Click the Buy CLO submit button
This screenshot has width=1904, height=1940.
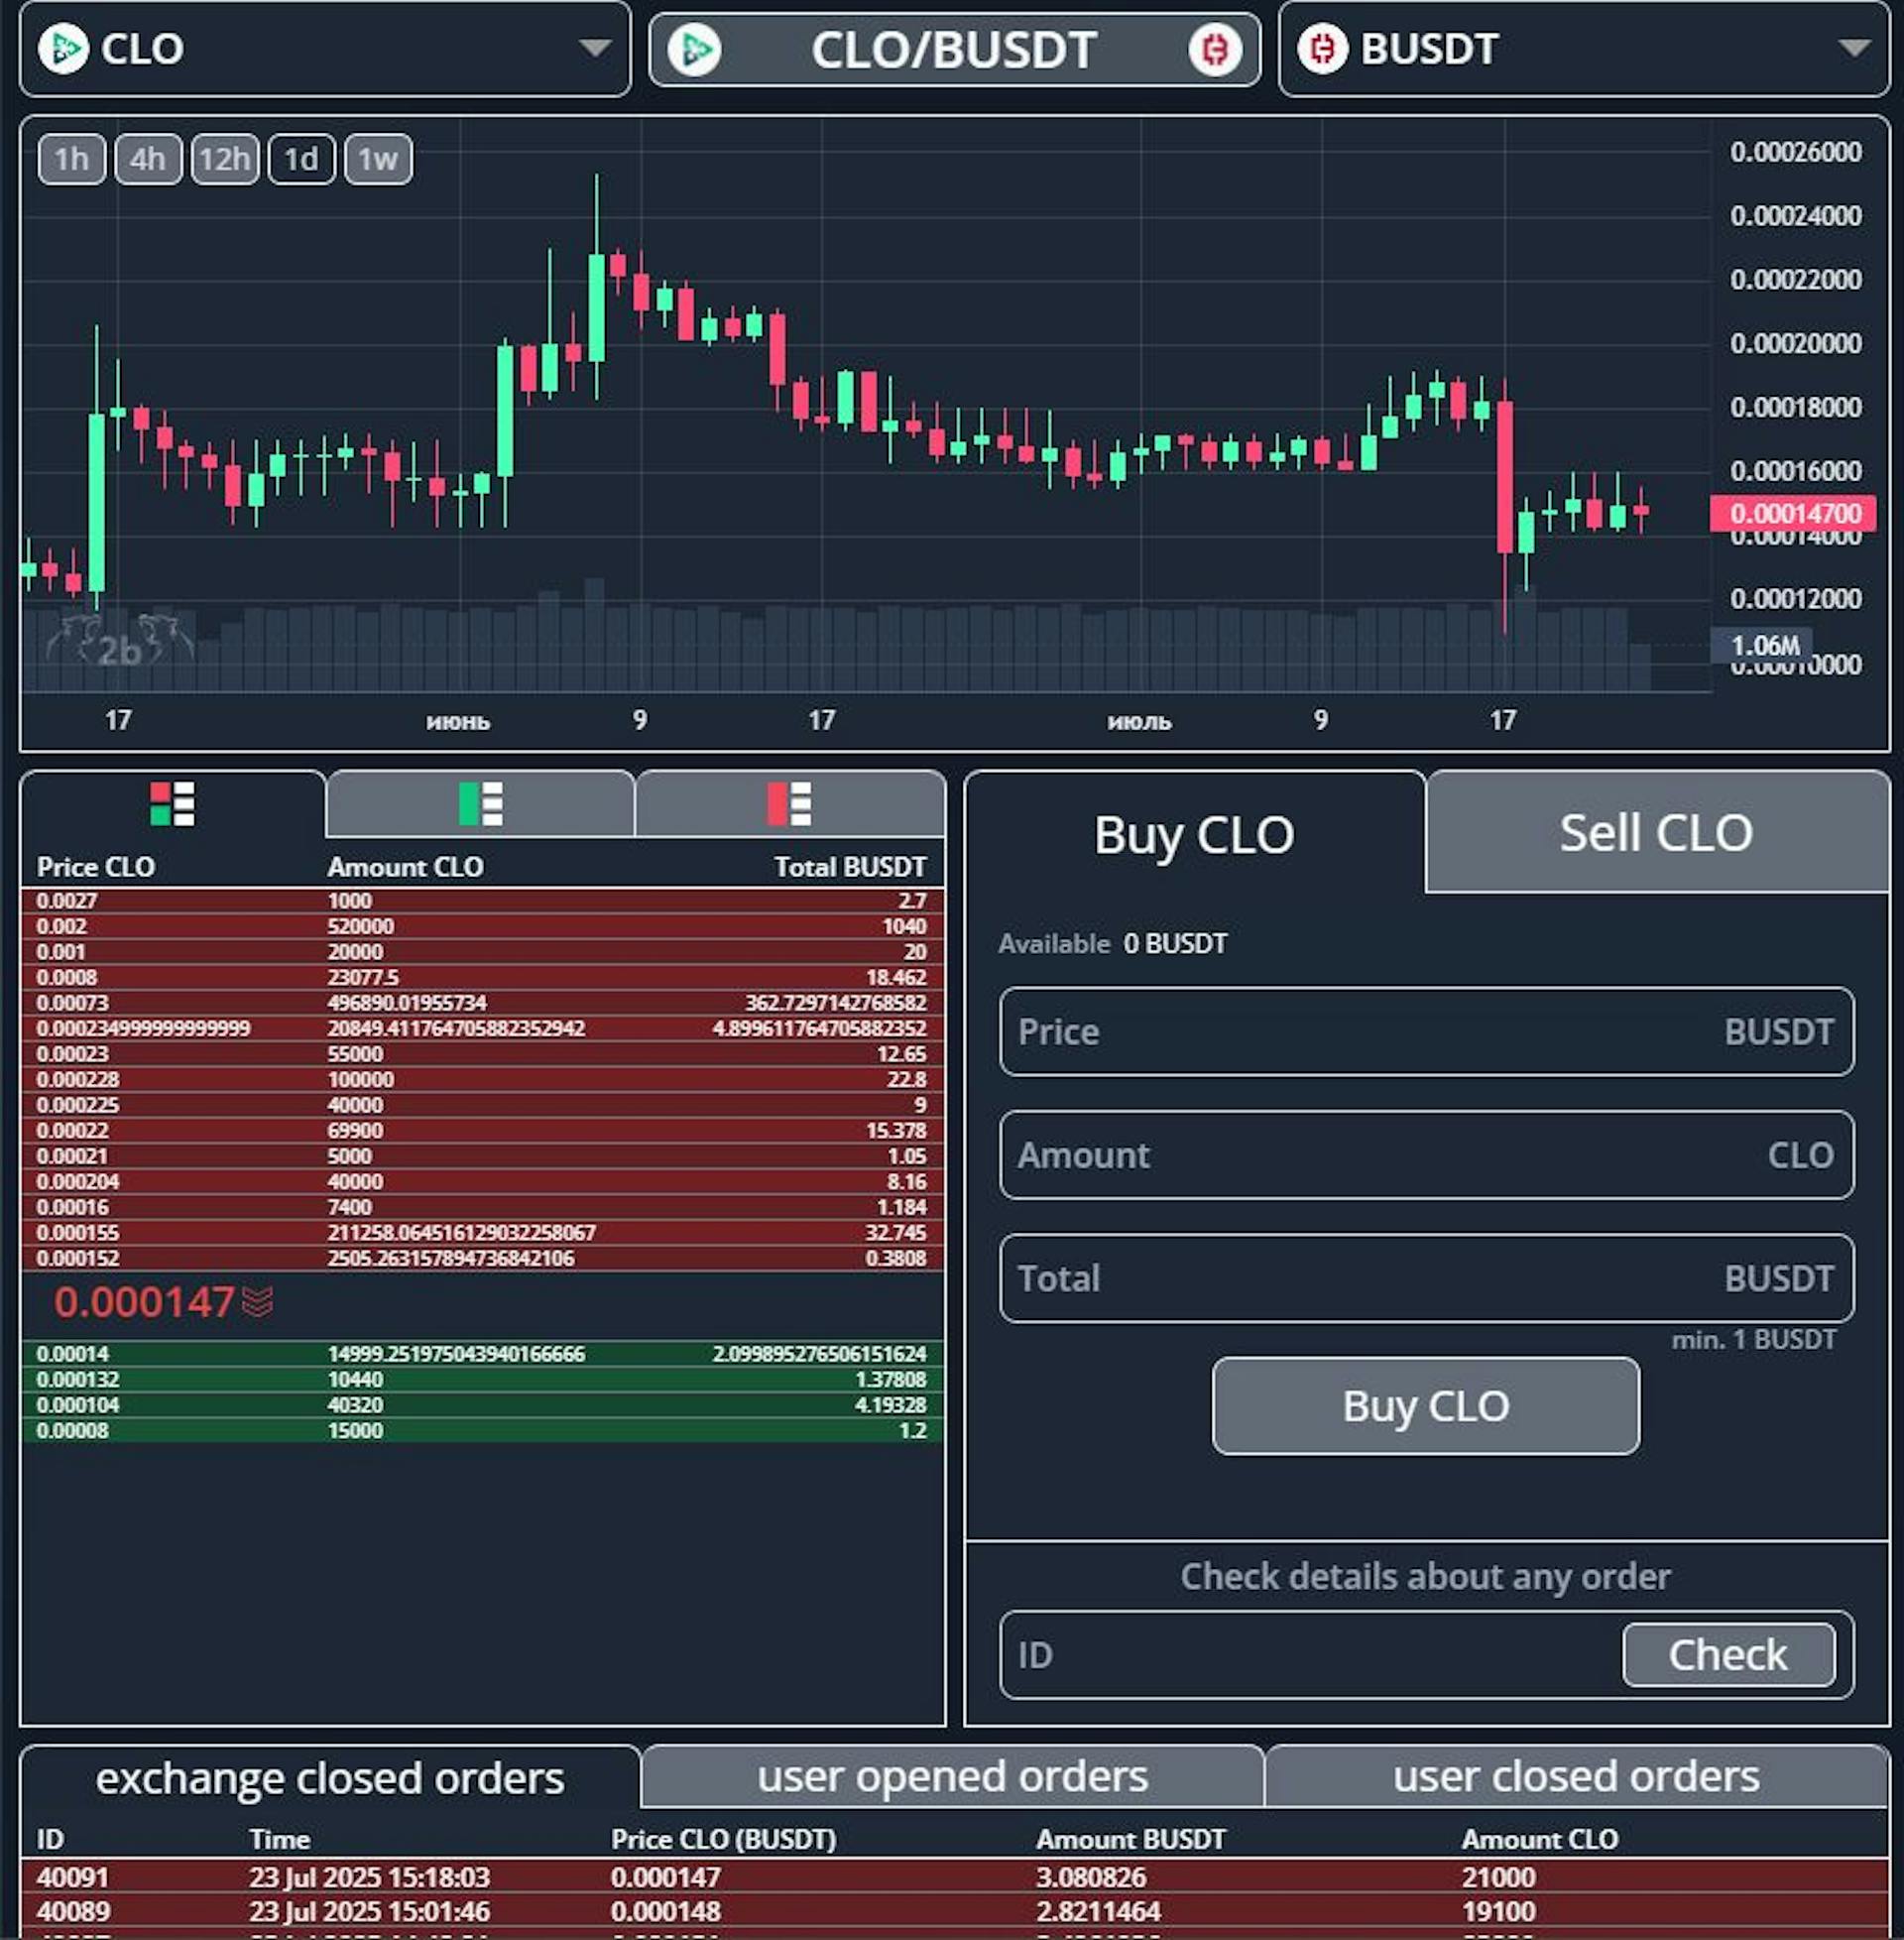pos(1425,1405)
